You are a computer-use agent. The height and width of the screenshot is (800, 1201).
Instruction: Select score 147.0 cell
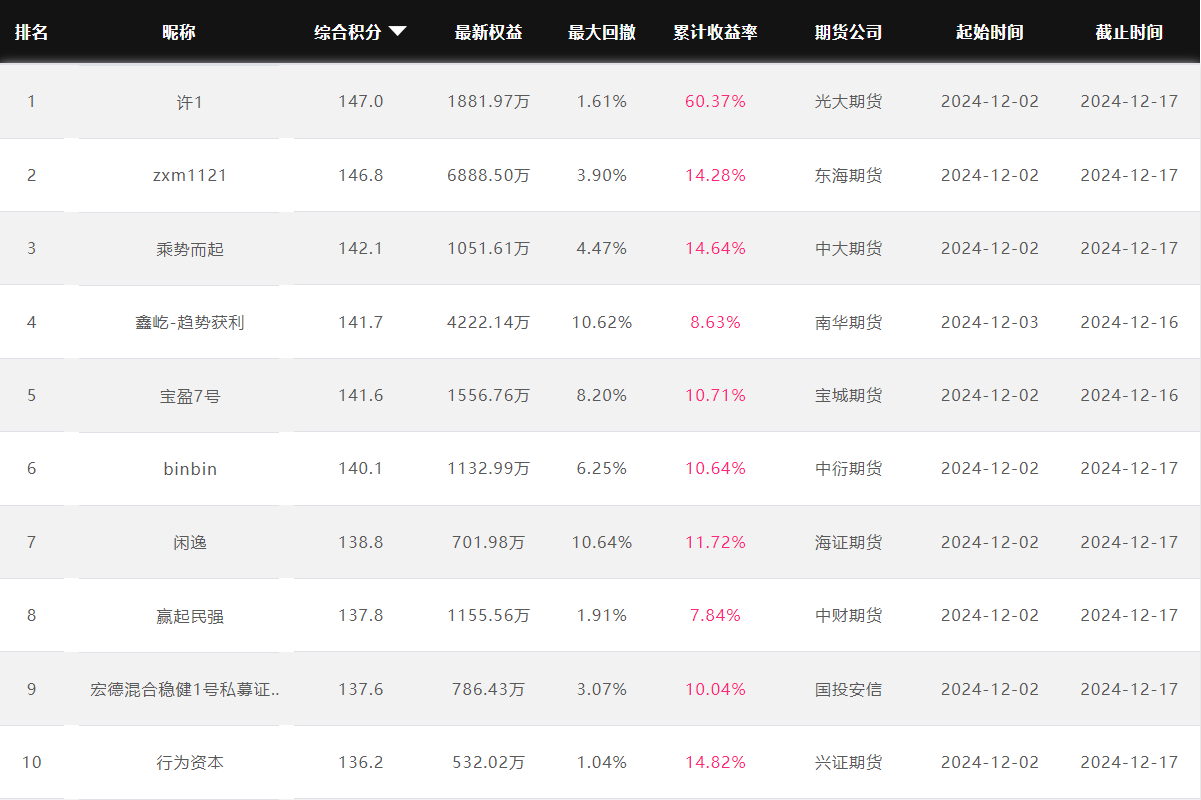(x=360, y=102)
